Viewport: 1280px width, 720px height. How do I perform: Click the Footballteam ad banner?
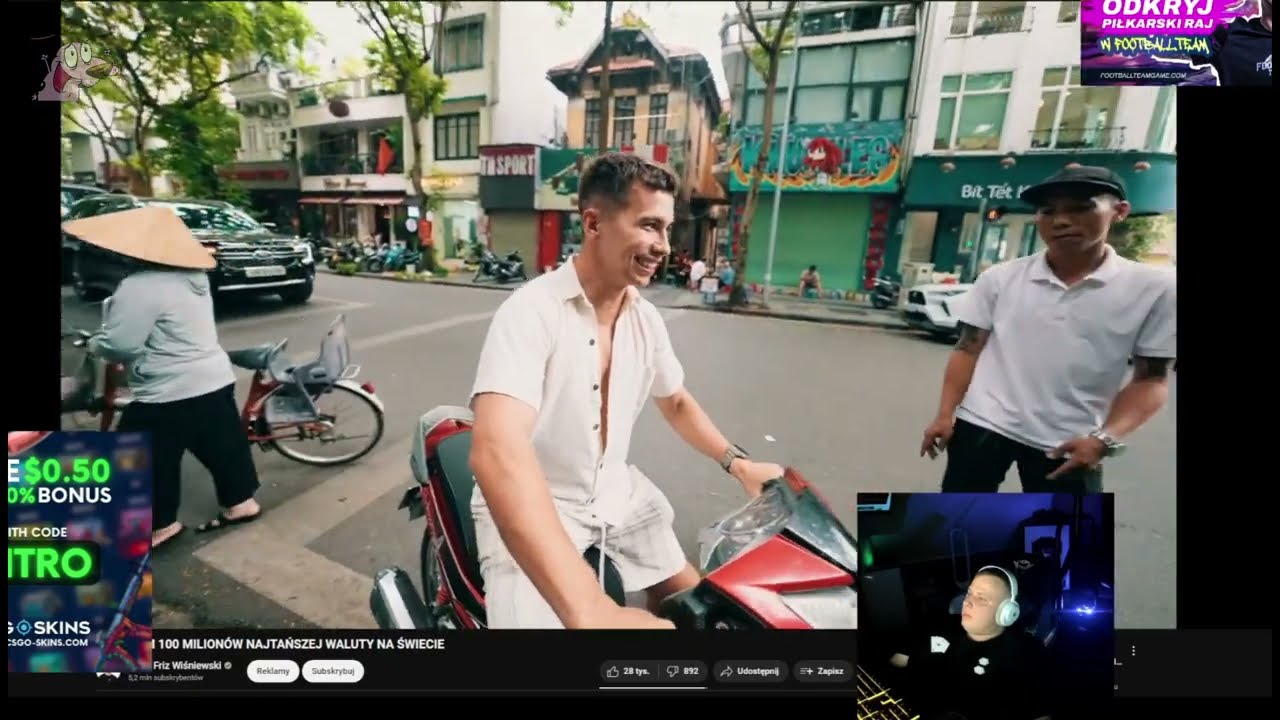(1176, 42)
